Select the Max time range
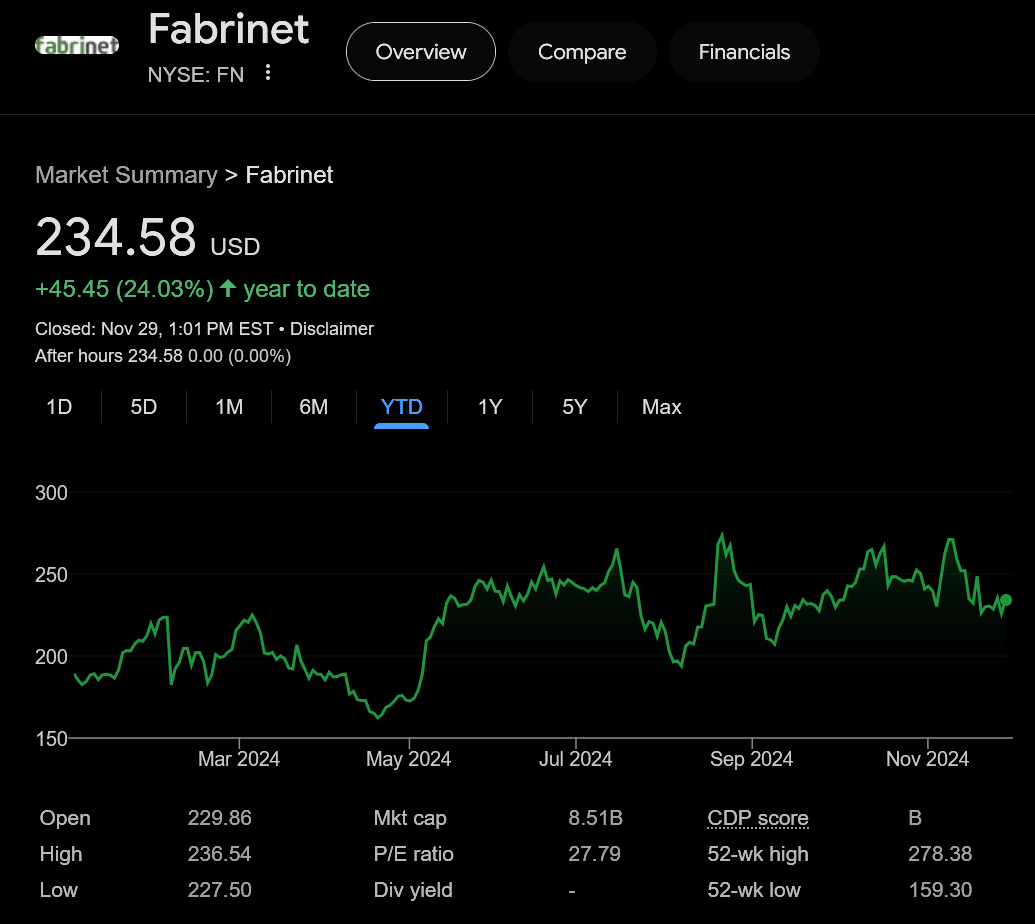1035x924 pixels. tap(661, 407)
